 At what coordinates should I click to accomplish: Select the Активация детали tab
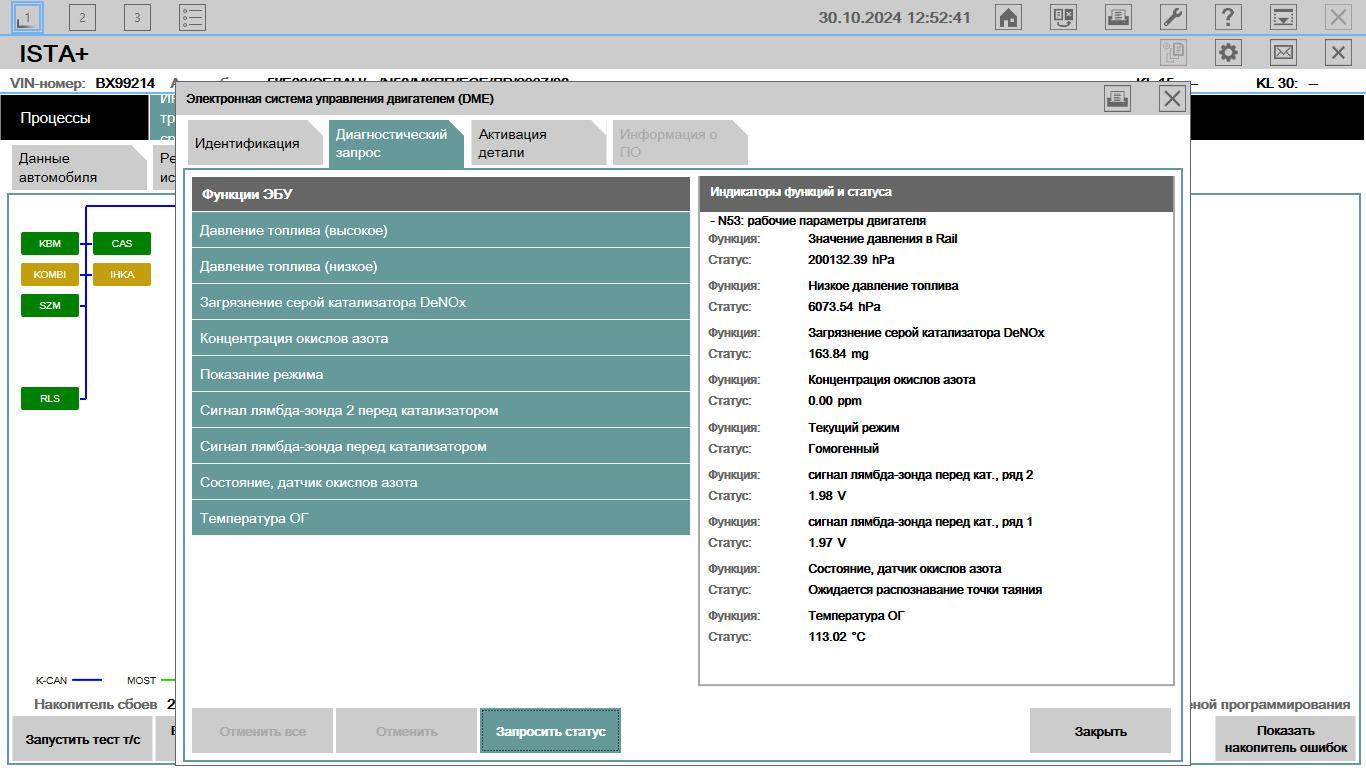pyautogui.click(x=538, y=143)
